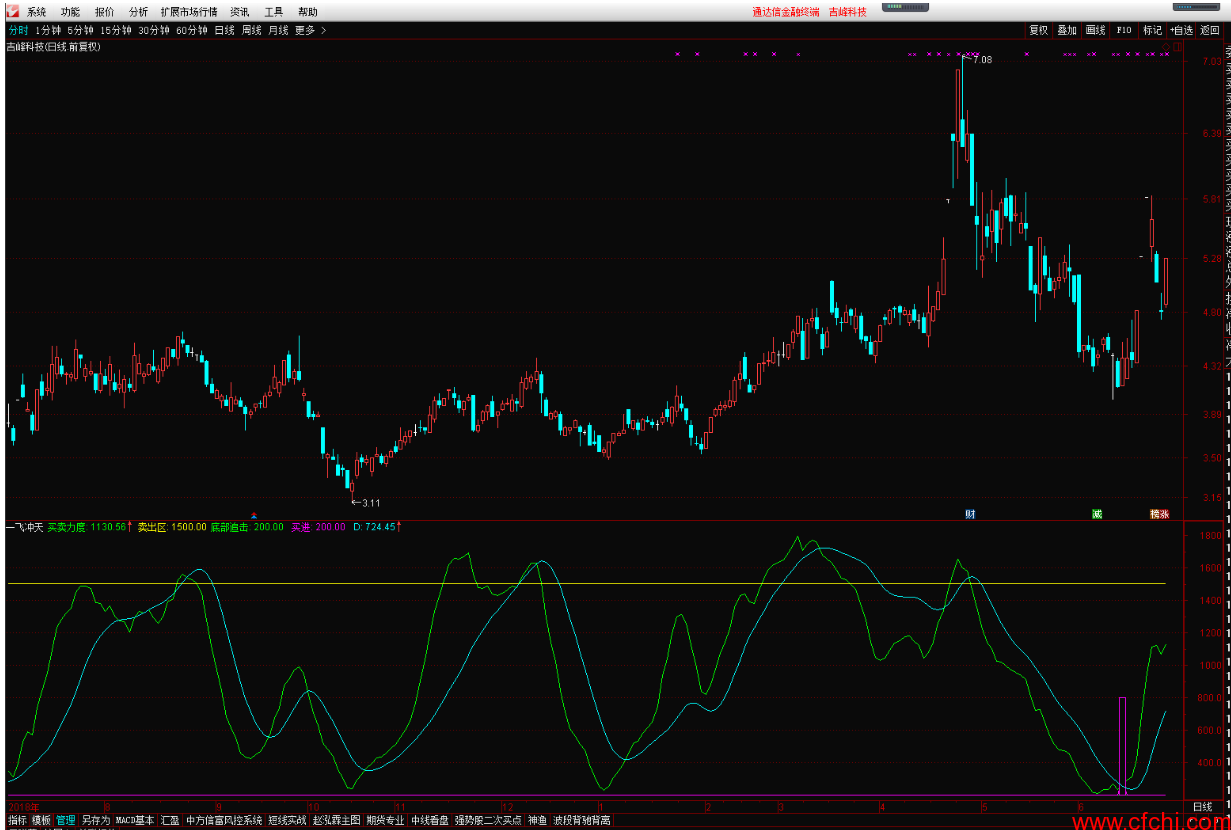Apply the 强势股二次买点 template
The height and width of the screenshot is (830, 1231).
[488, 820]
